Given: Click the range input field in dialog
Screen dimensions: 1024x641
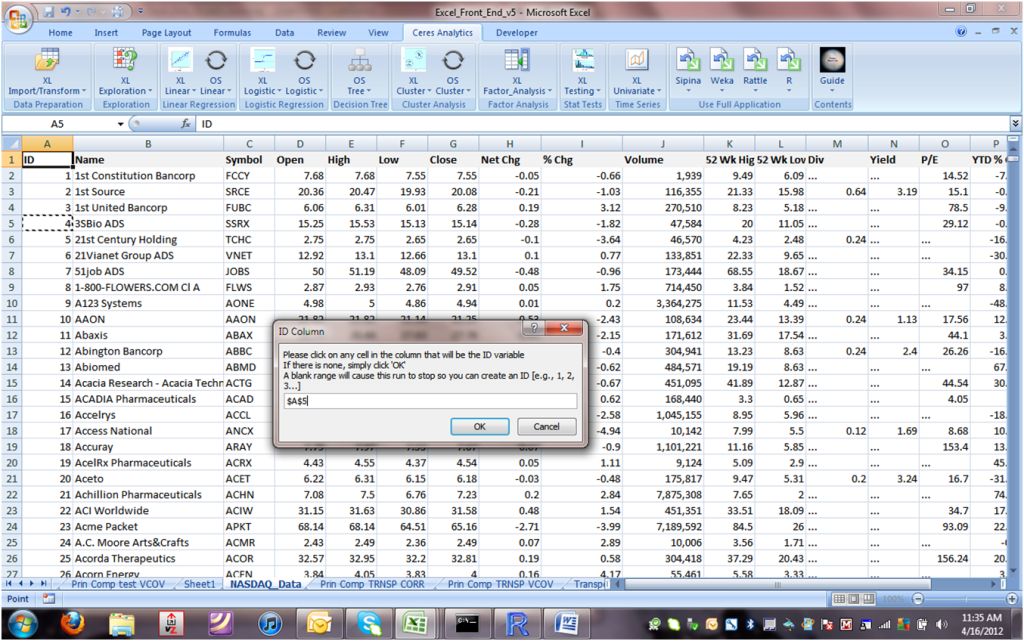Looking at the screenshot, I should click(430, 401).
